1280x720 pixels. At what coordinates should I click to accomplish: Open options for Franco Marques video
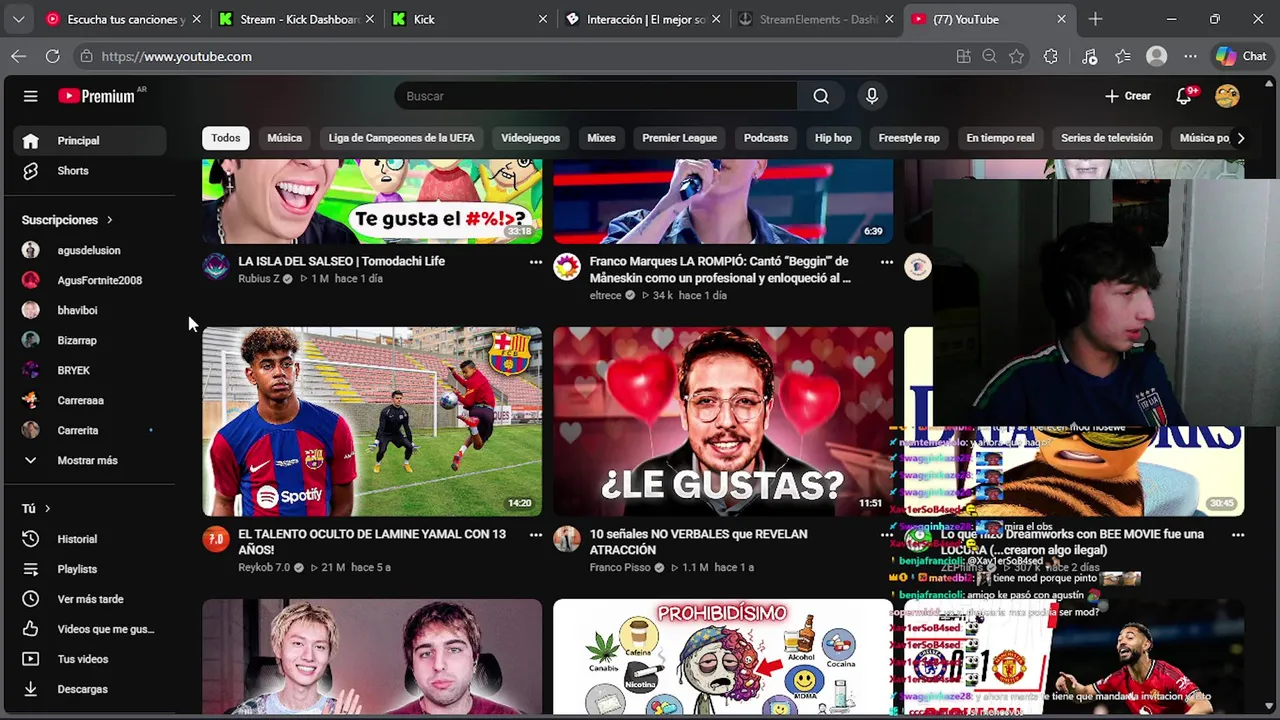pos(886,262)
